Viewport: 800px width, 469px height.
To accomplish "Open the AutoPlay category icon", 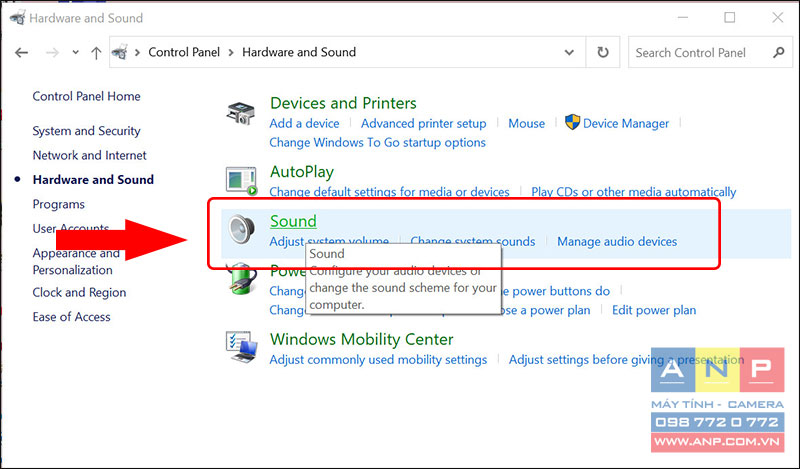I will tap(241, 181).
